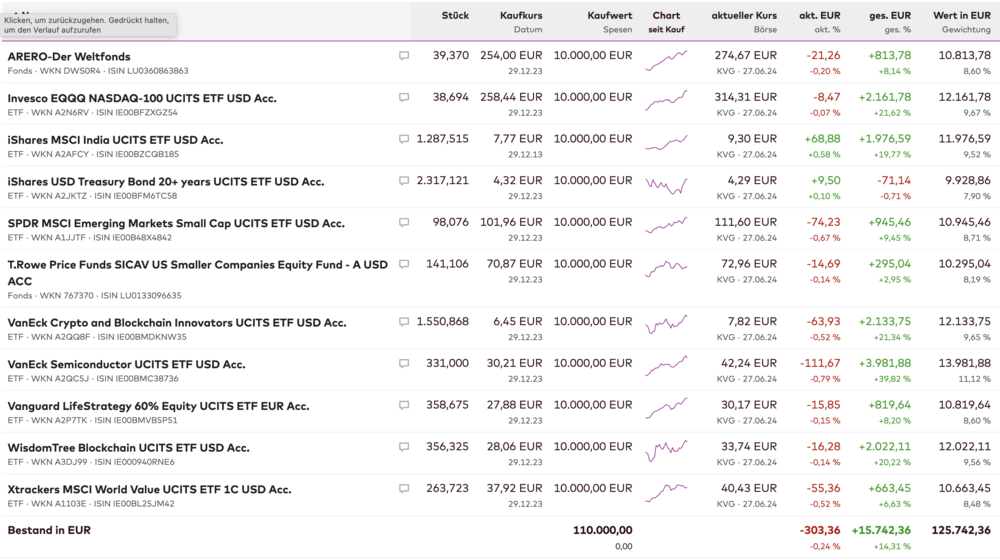Screen dimensions: 1000x560
Task: Click the comment icon for iShares MSCI India
Action: click(404, 140)
